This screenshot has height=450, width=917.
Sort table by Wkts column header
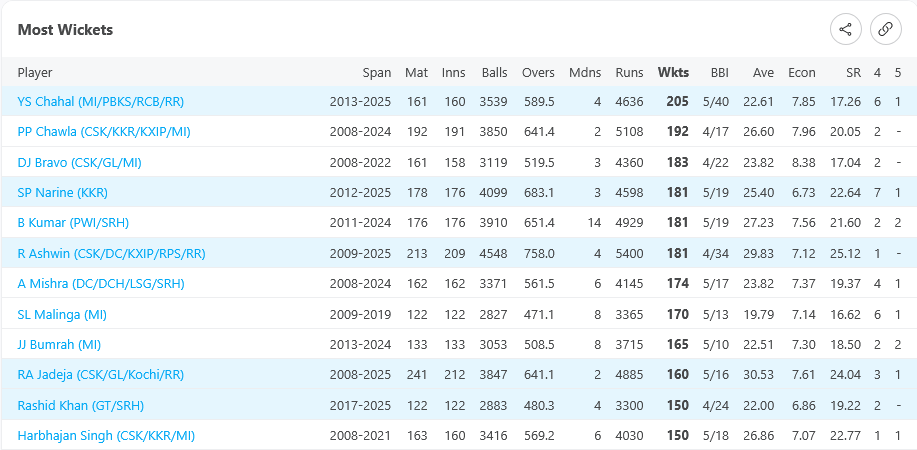(x=673, y=73)
